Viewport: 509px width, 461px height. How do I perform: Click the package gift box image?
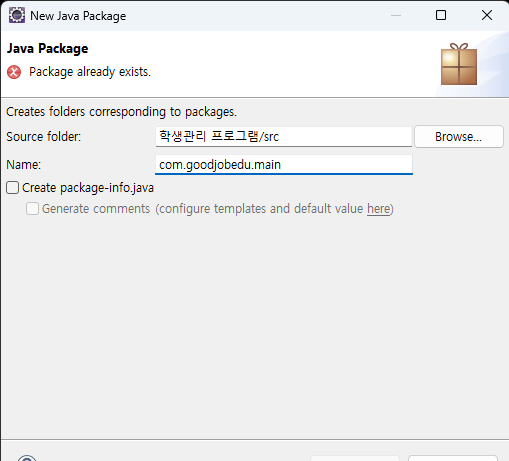pyautogui.click(x=459, y=64)
